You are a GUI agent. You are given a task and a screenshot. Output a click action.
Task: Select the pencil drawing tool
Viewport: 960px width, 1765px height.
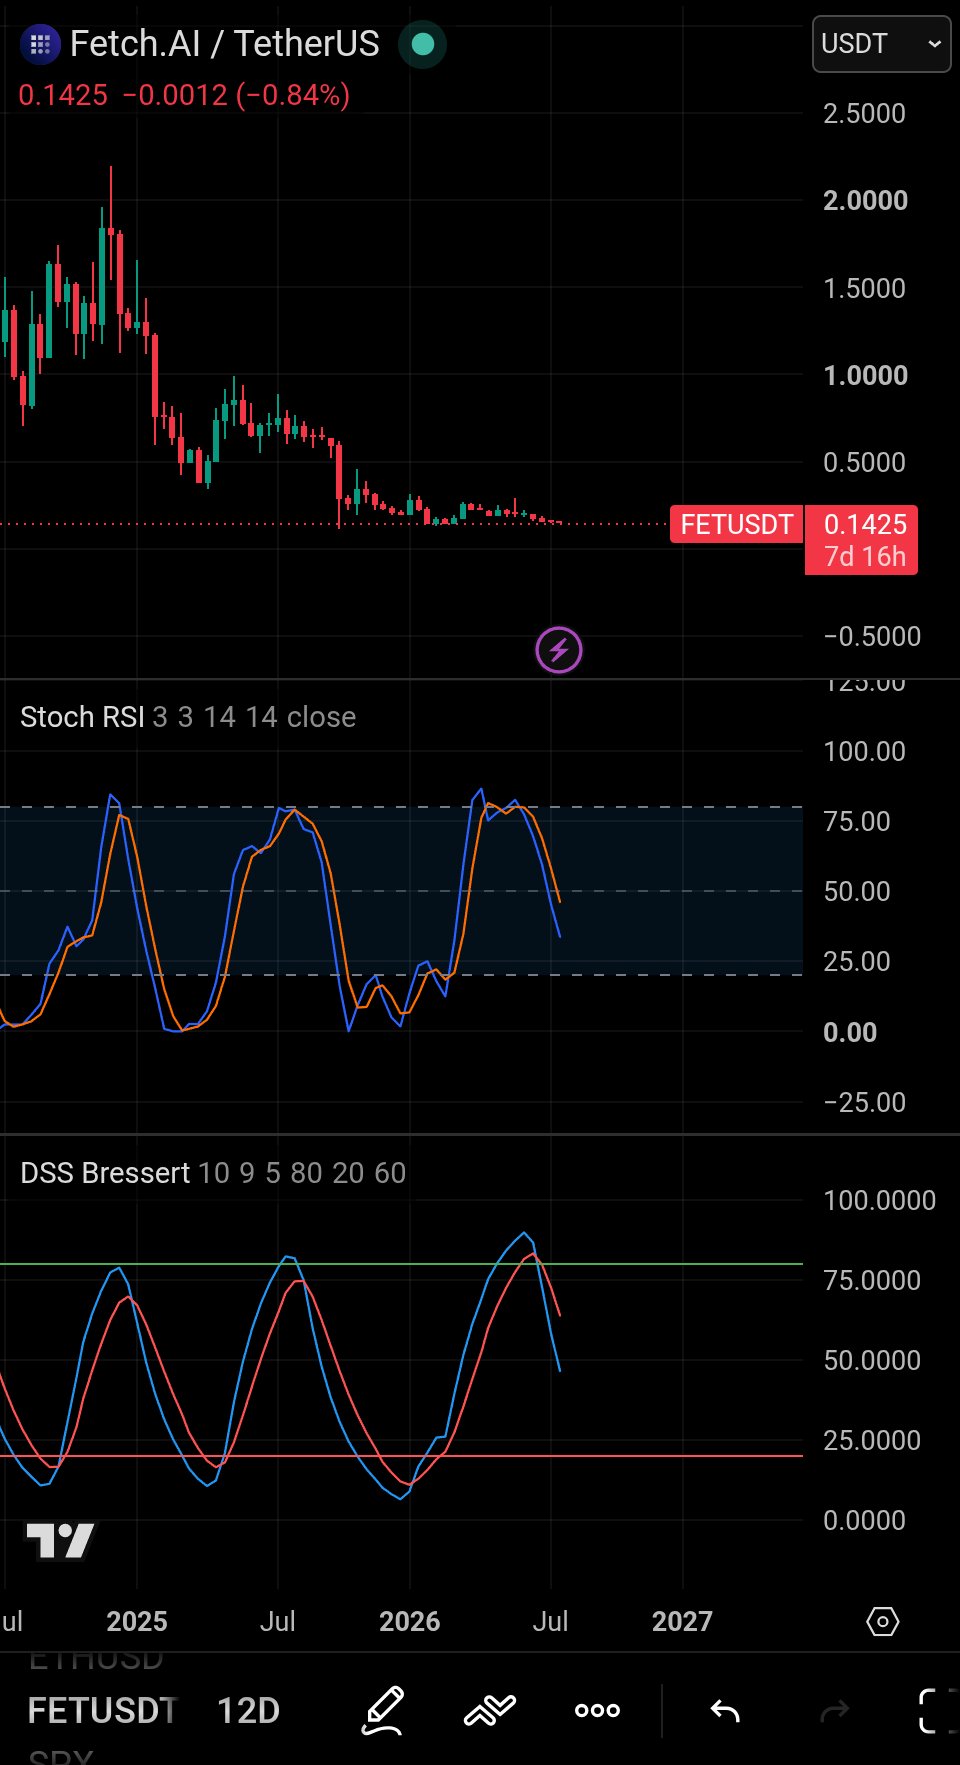383,1710
